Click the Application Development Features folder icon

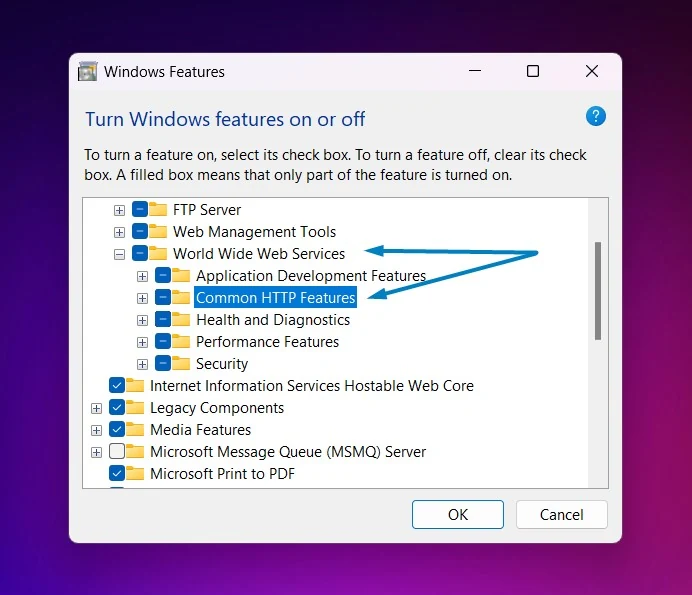tap(181, 275)
